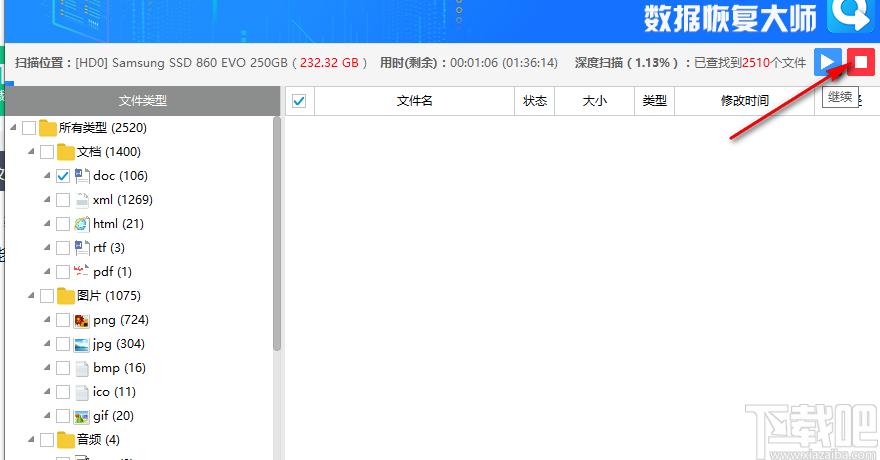880x460 pixels.
Task: Click the file type tree vertical scrollbar
Action: [277, 234]
